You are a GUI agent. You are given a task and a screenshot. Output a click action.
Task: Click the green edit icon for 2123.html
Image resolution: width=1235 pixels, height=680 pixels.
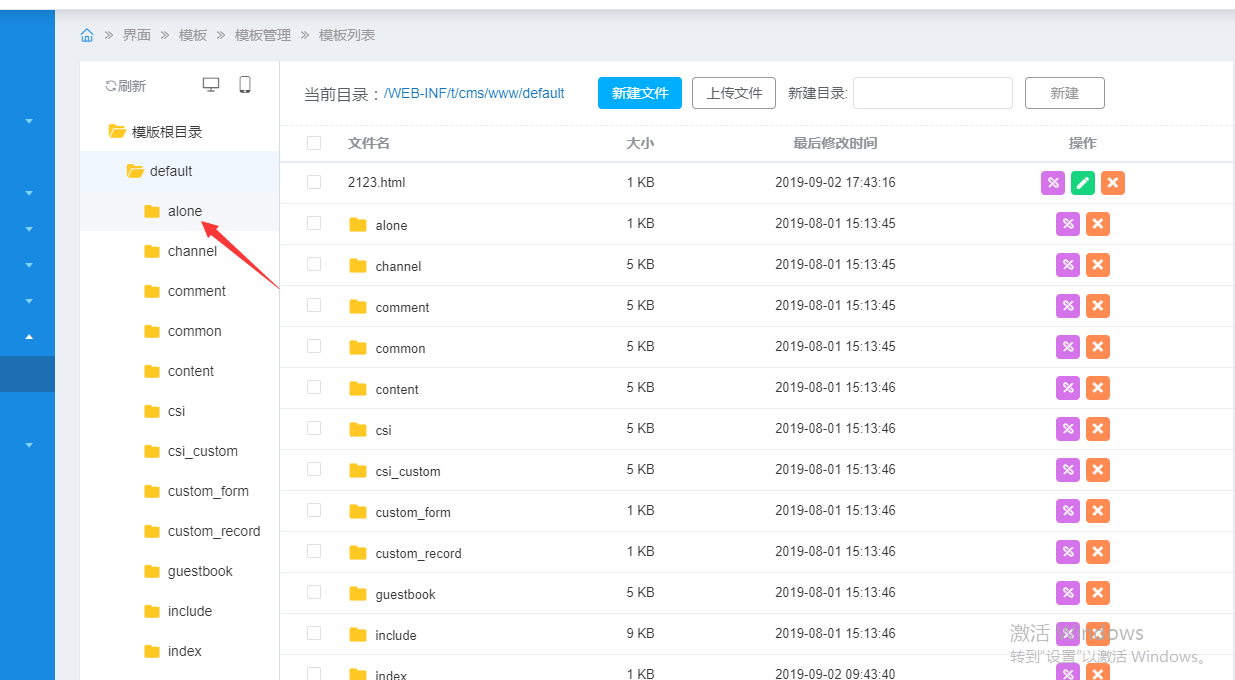pyautogui.click(x=1083, y=183)
